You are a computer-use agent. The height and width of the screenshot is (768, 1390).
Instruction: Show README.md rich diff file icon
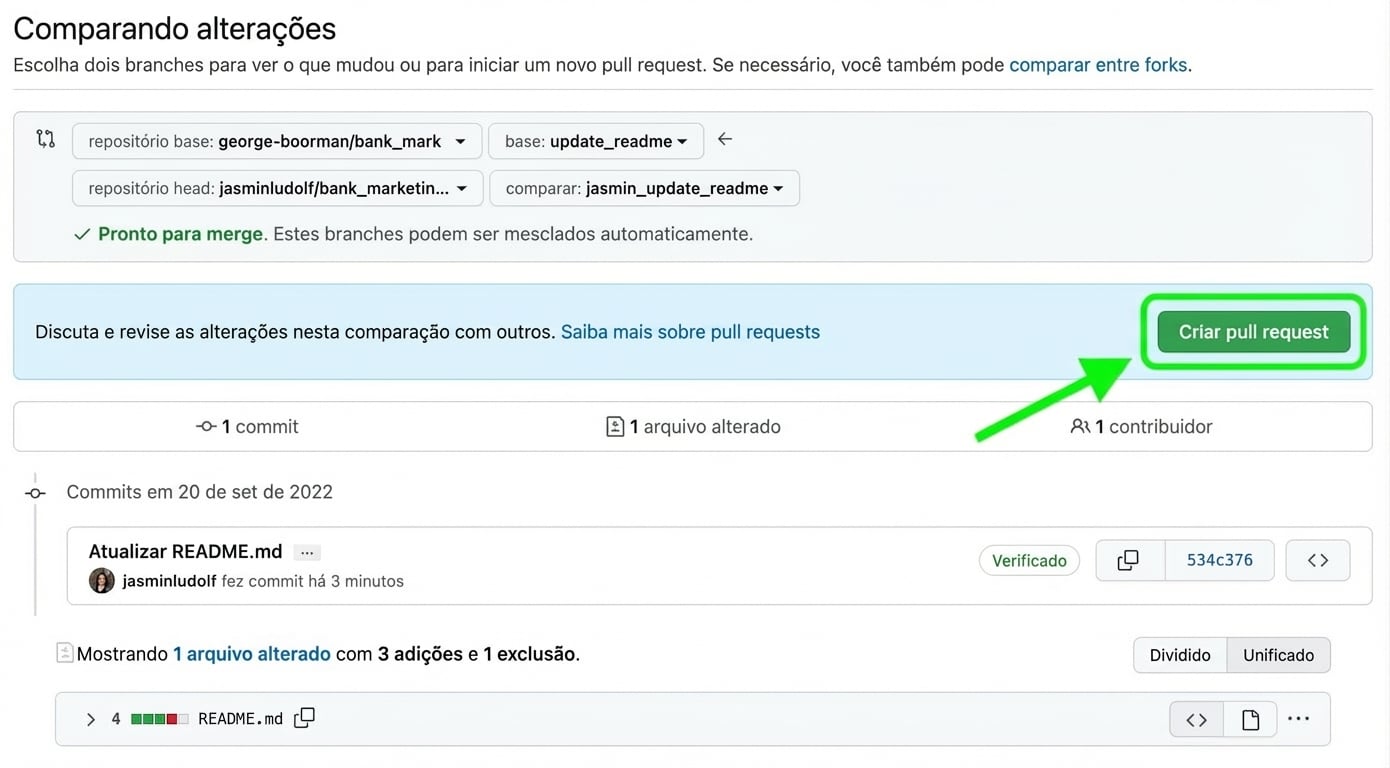pos(1250,719)
